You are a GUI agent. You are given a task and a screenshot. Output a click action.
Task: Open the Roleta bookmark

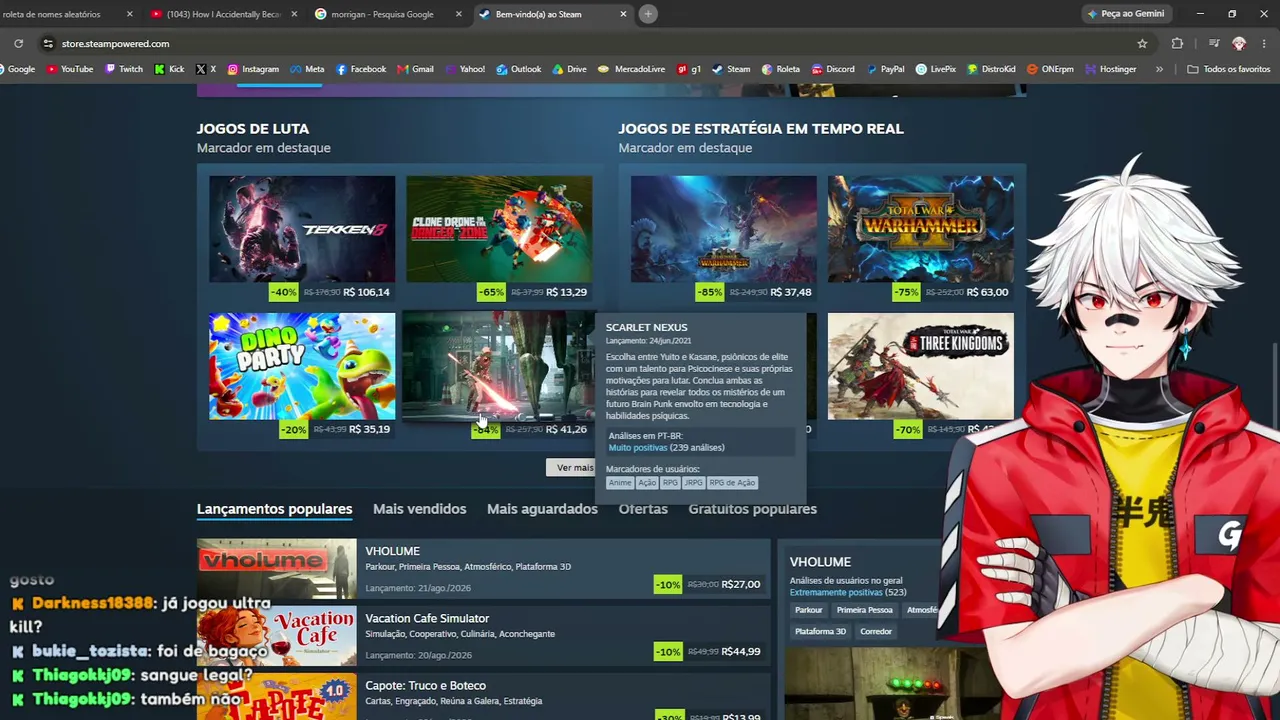(781, 69)
